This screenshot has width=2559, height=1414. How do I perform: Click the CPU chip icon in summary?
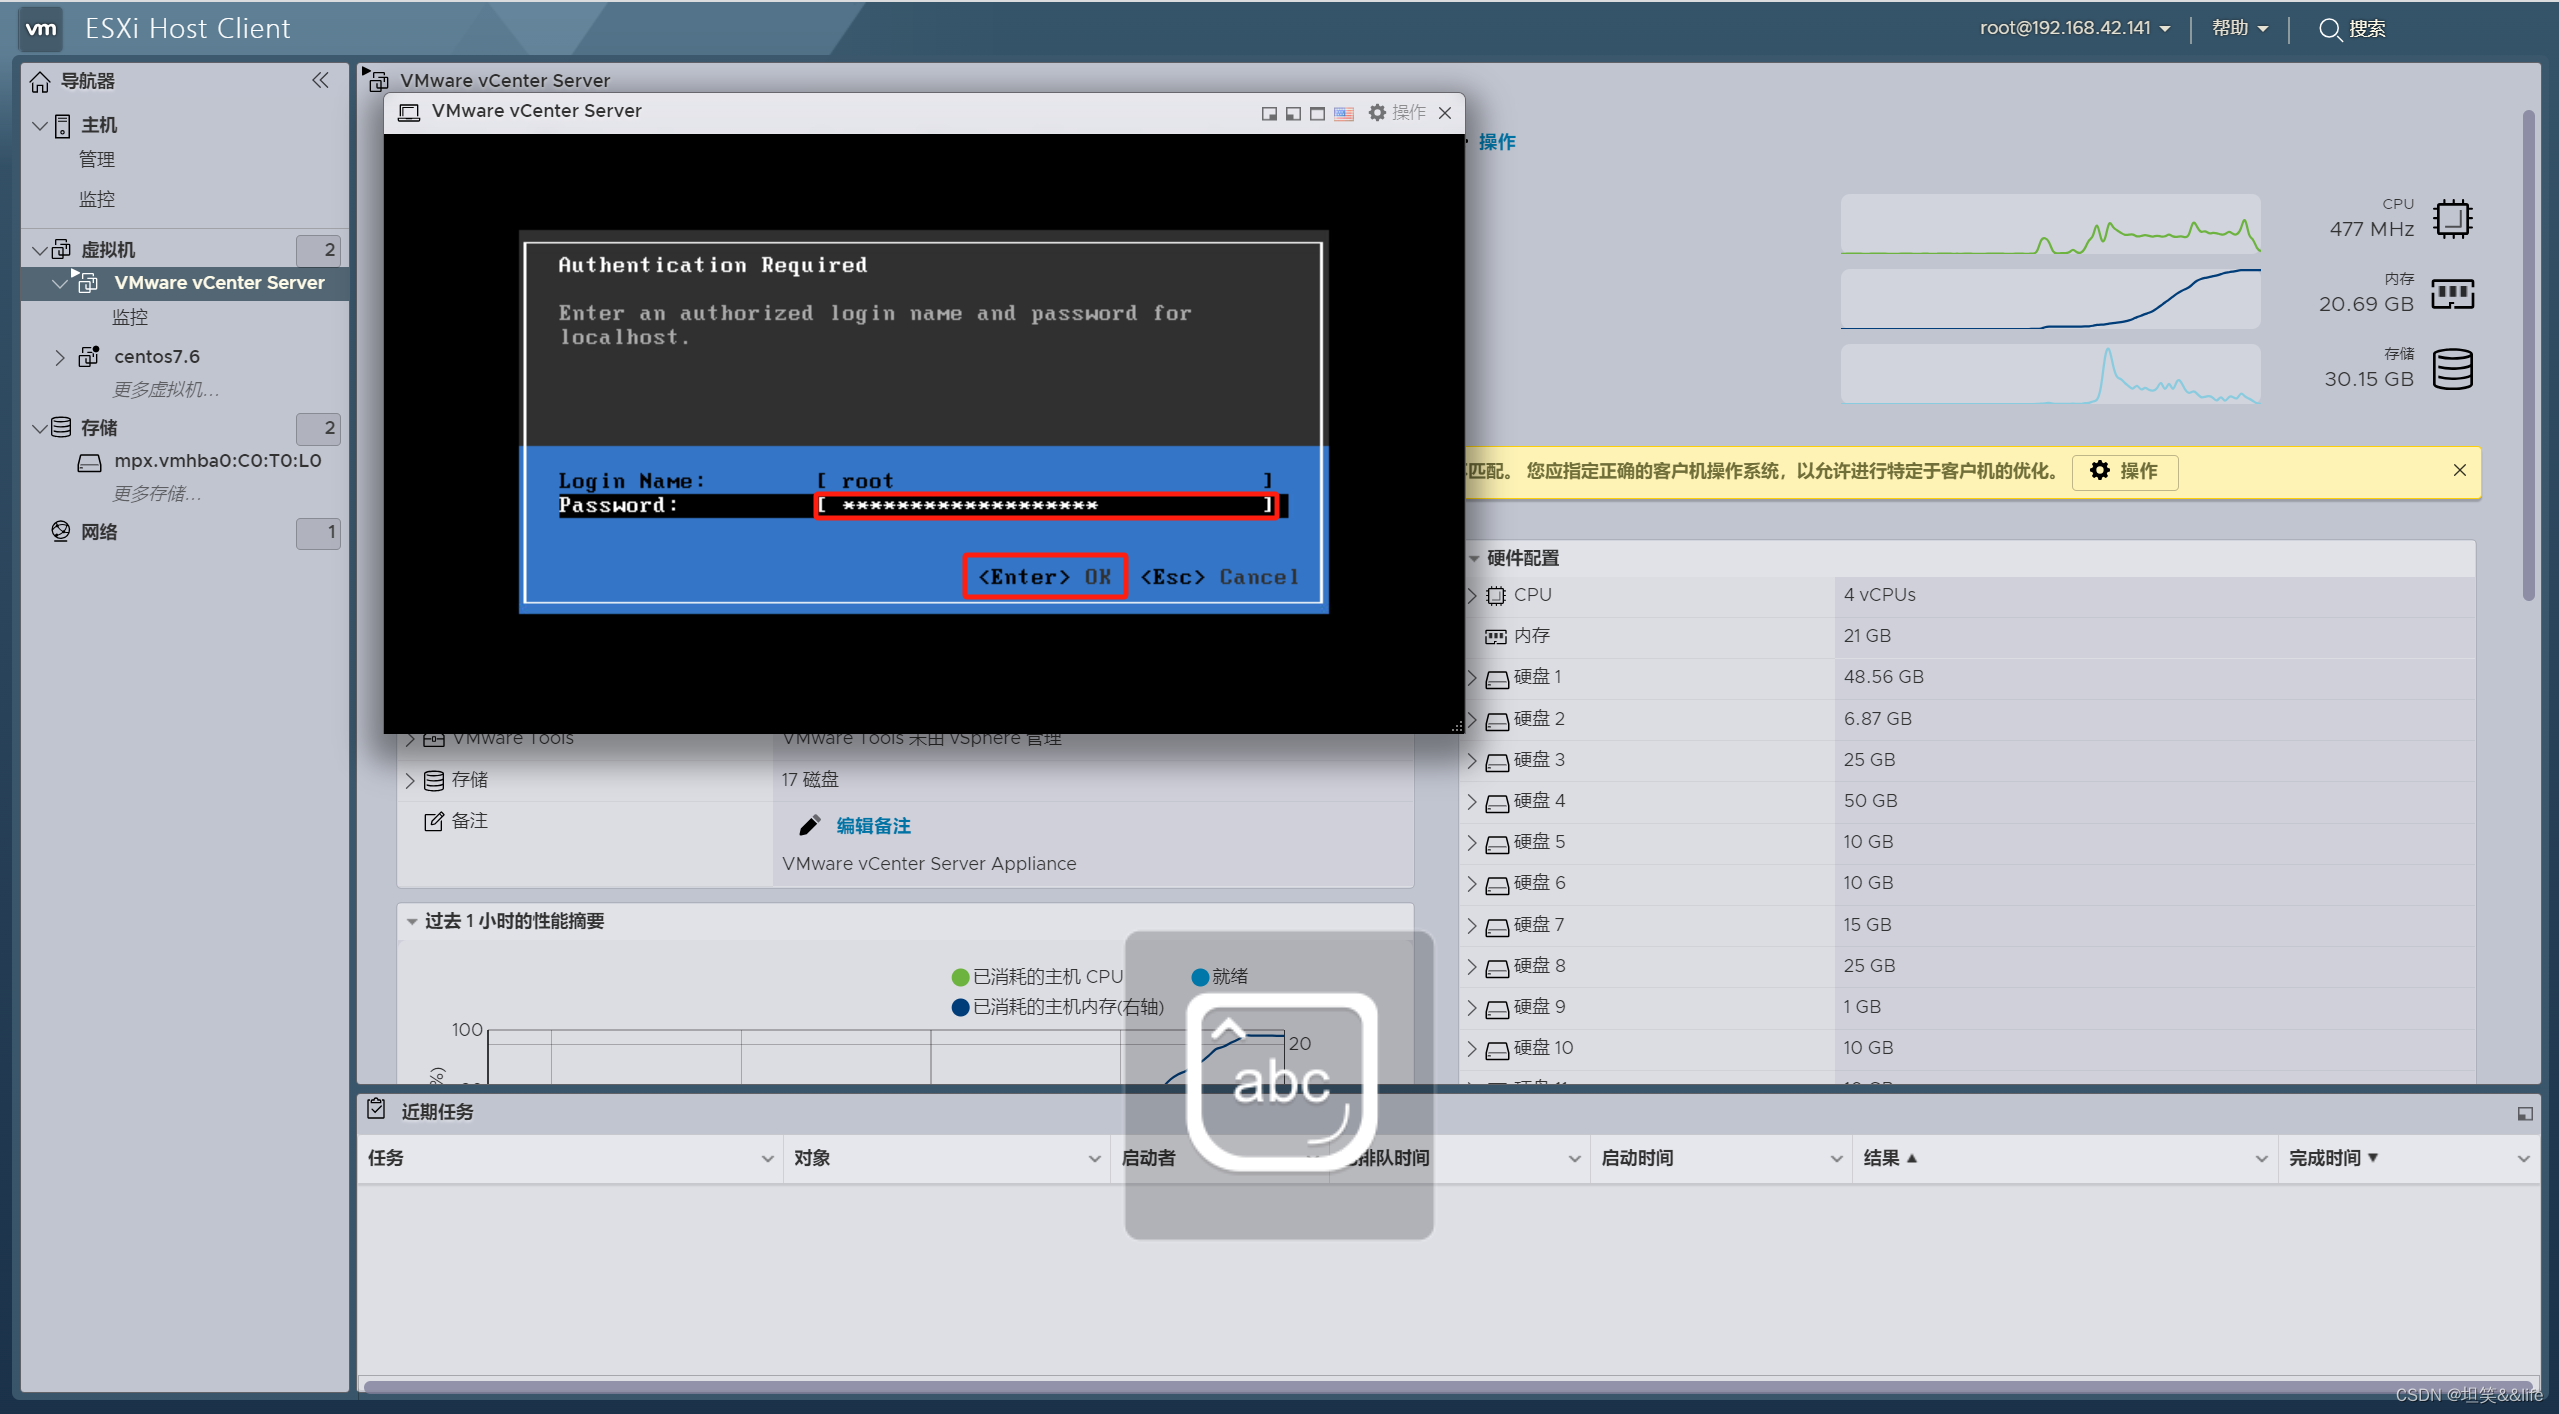[2452, 219]
